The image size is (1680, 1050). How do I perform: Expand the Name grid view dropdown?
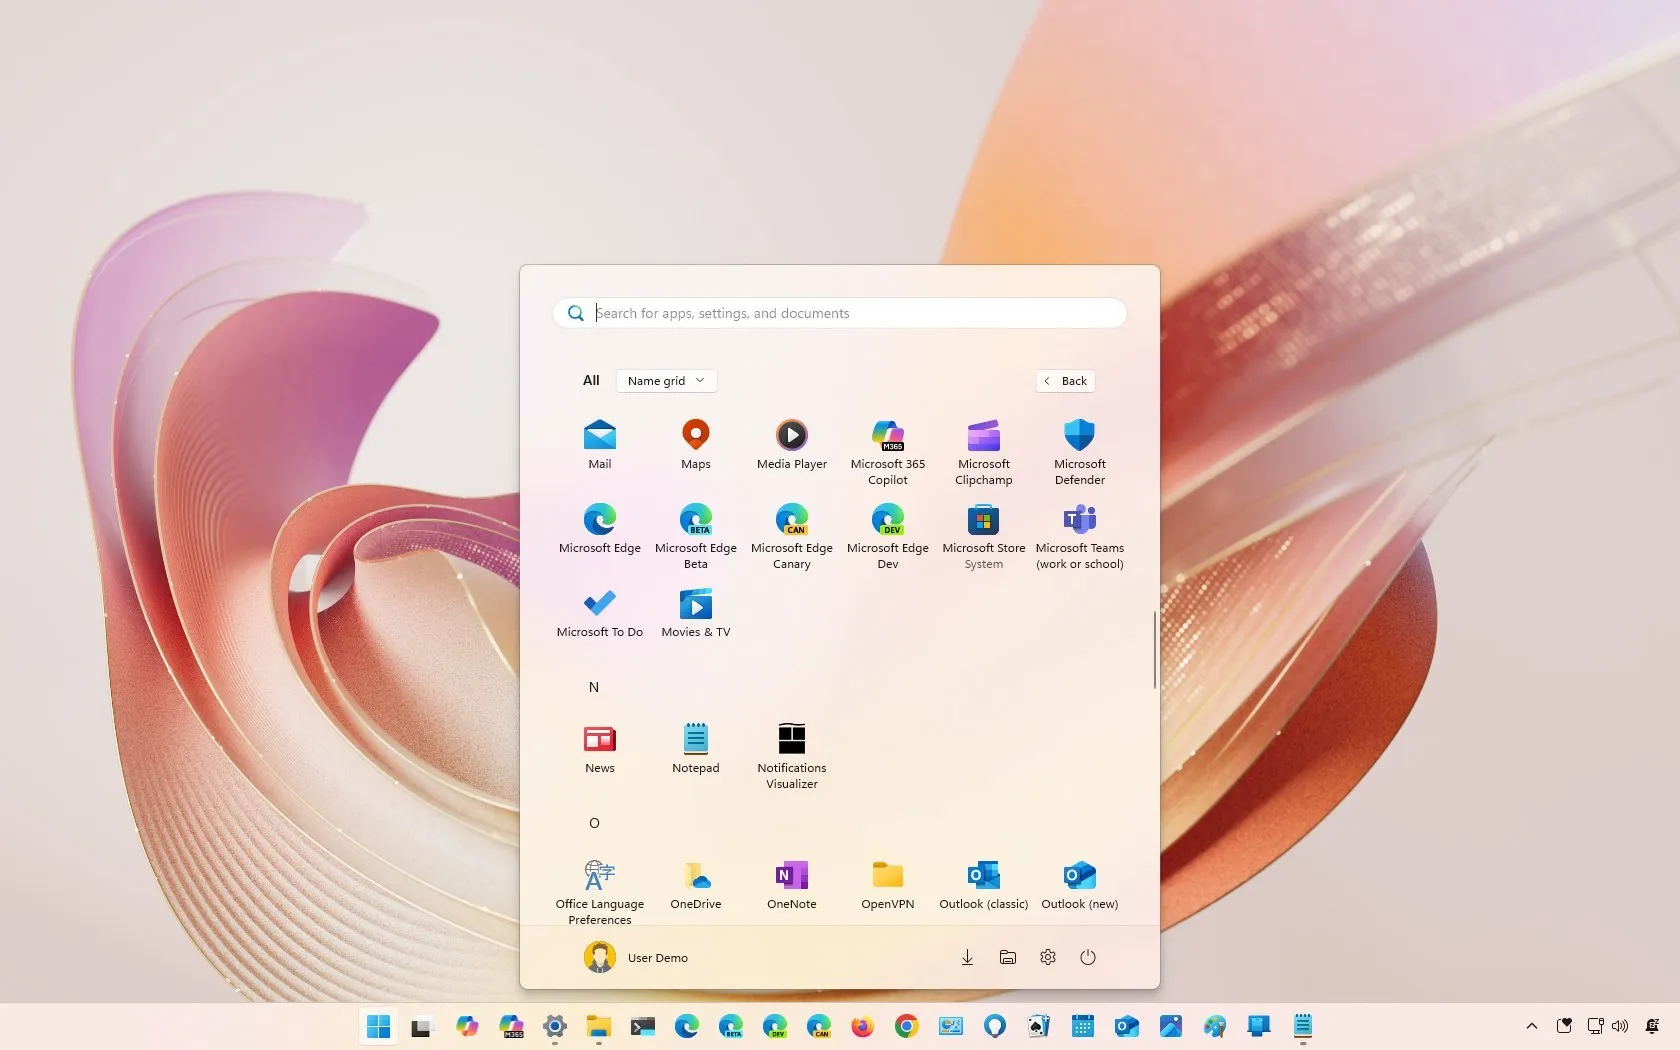point(666,381)
